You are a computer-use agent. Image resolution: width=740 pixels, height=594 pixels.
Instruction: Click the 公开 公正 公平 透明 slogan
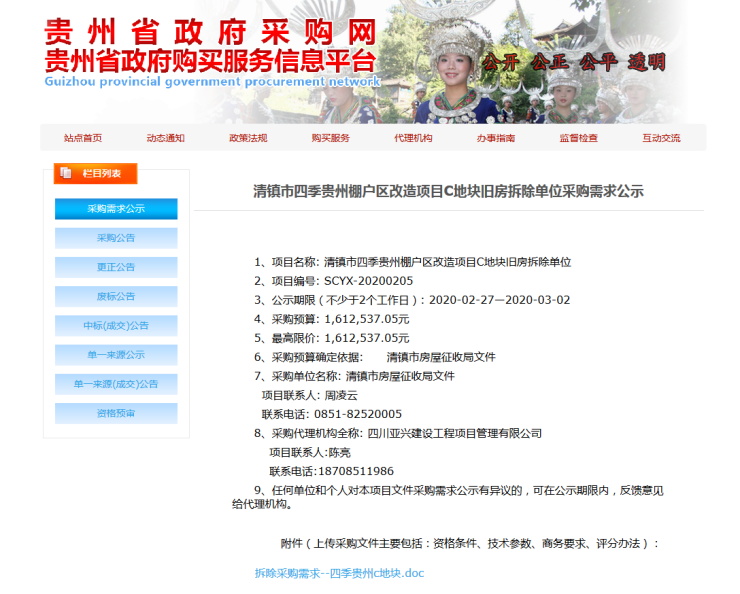tap(574, 62)
